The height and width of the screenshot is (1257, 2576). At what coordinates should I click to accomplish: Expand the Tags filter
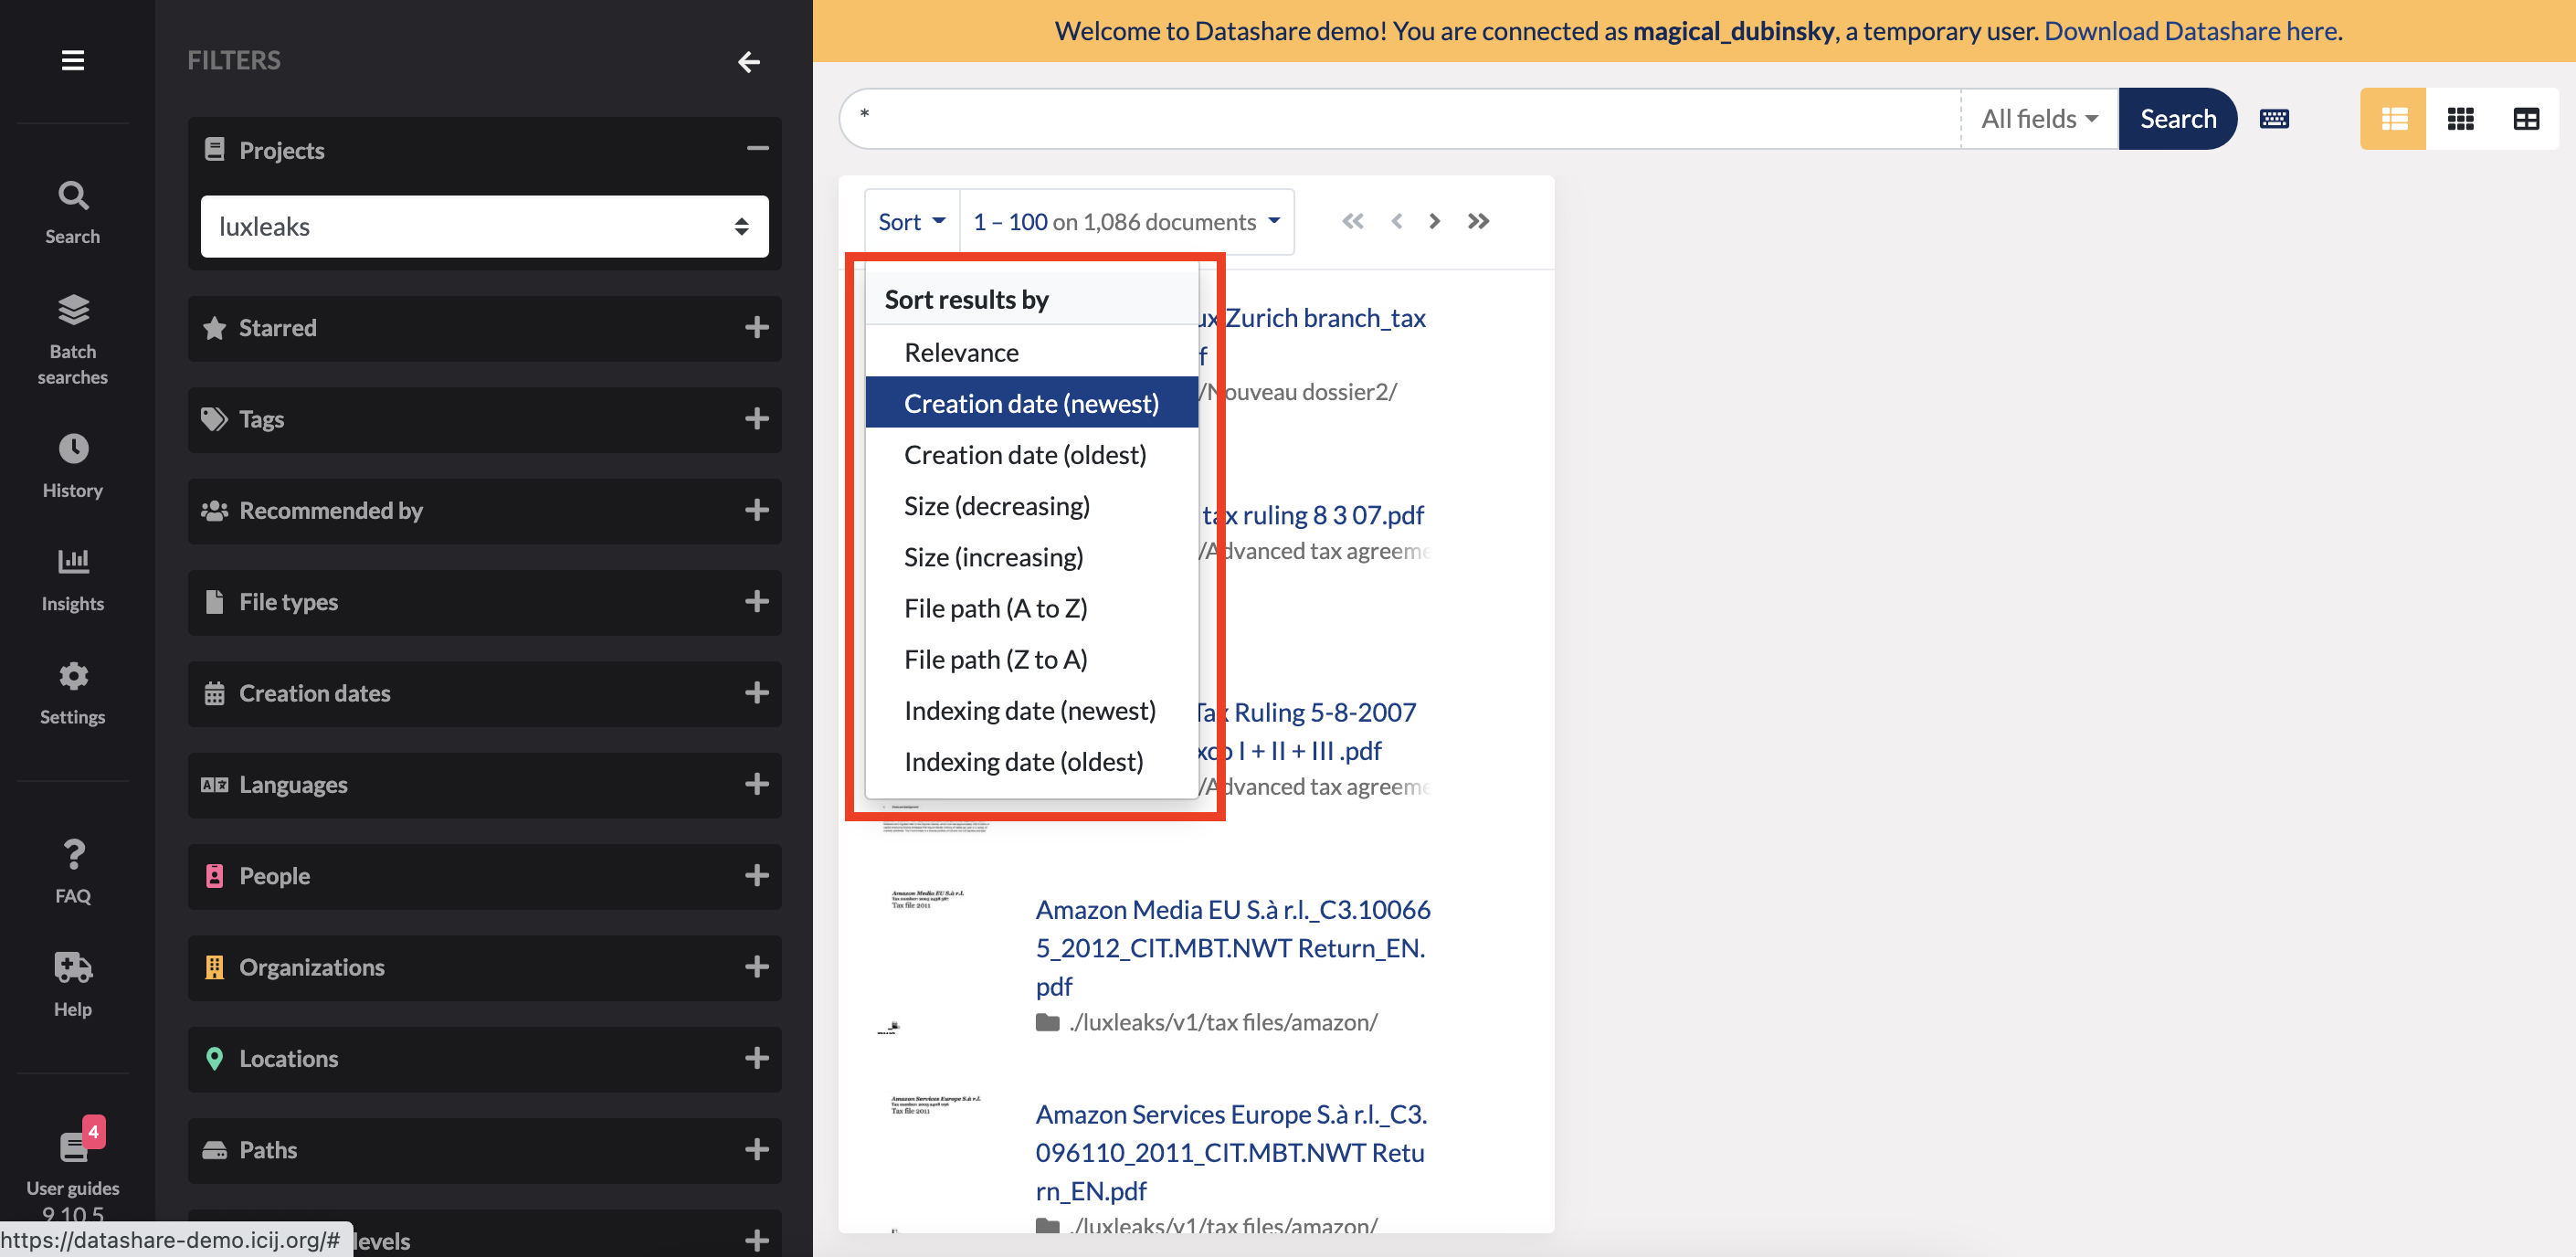757,418
